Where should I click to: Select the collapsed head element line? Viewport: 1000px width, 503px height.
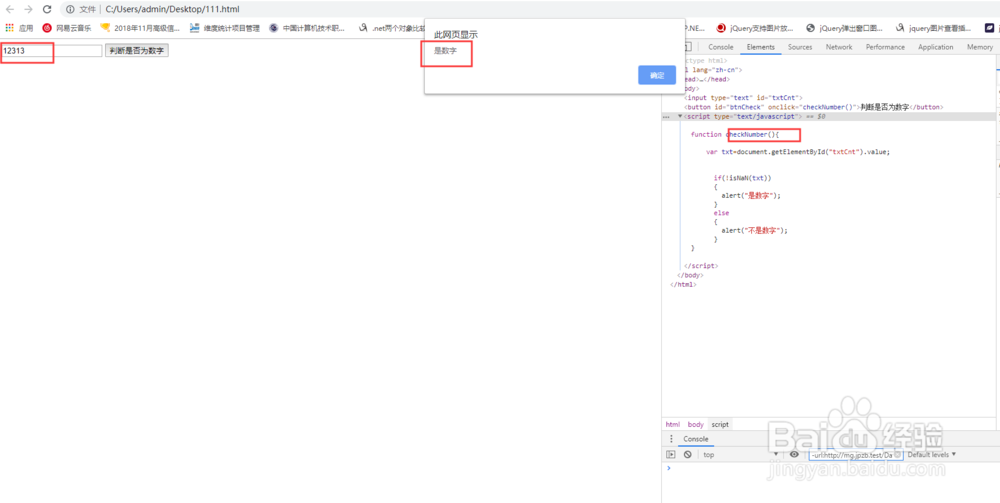(705, 80)
